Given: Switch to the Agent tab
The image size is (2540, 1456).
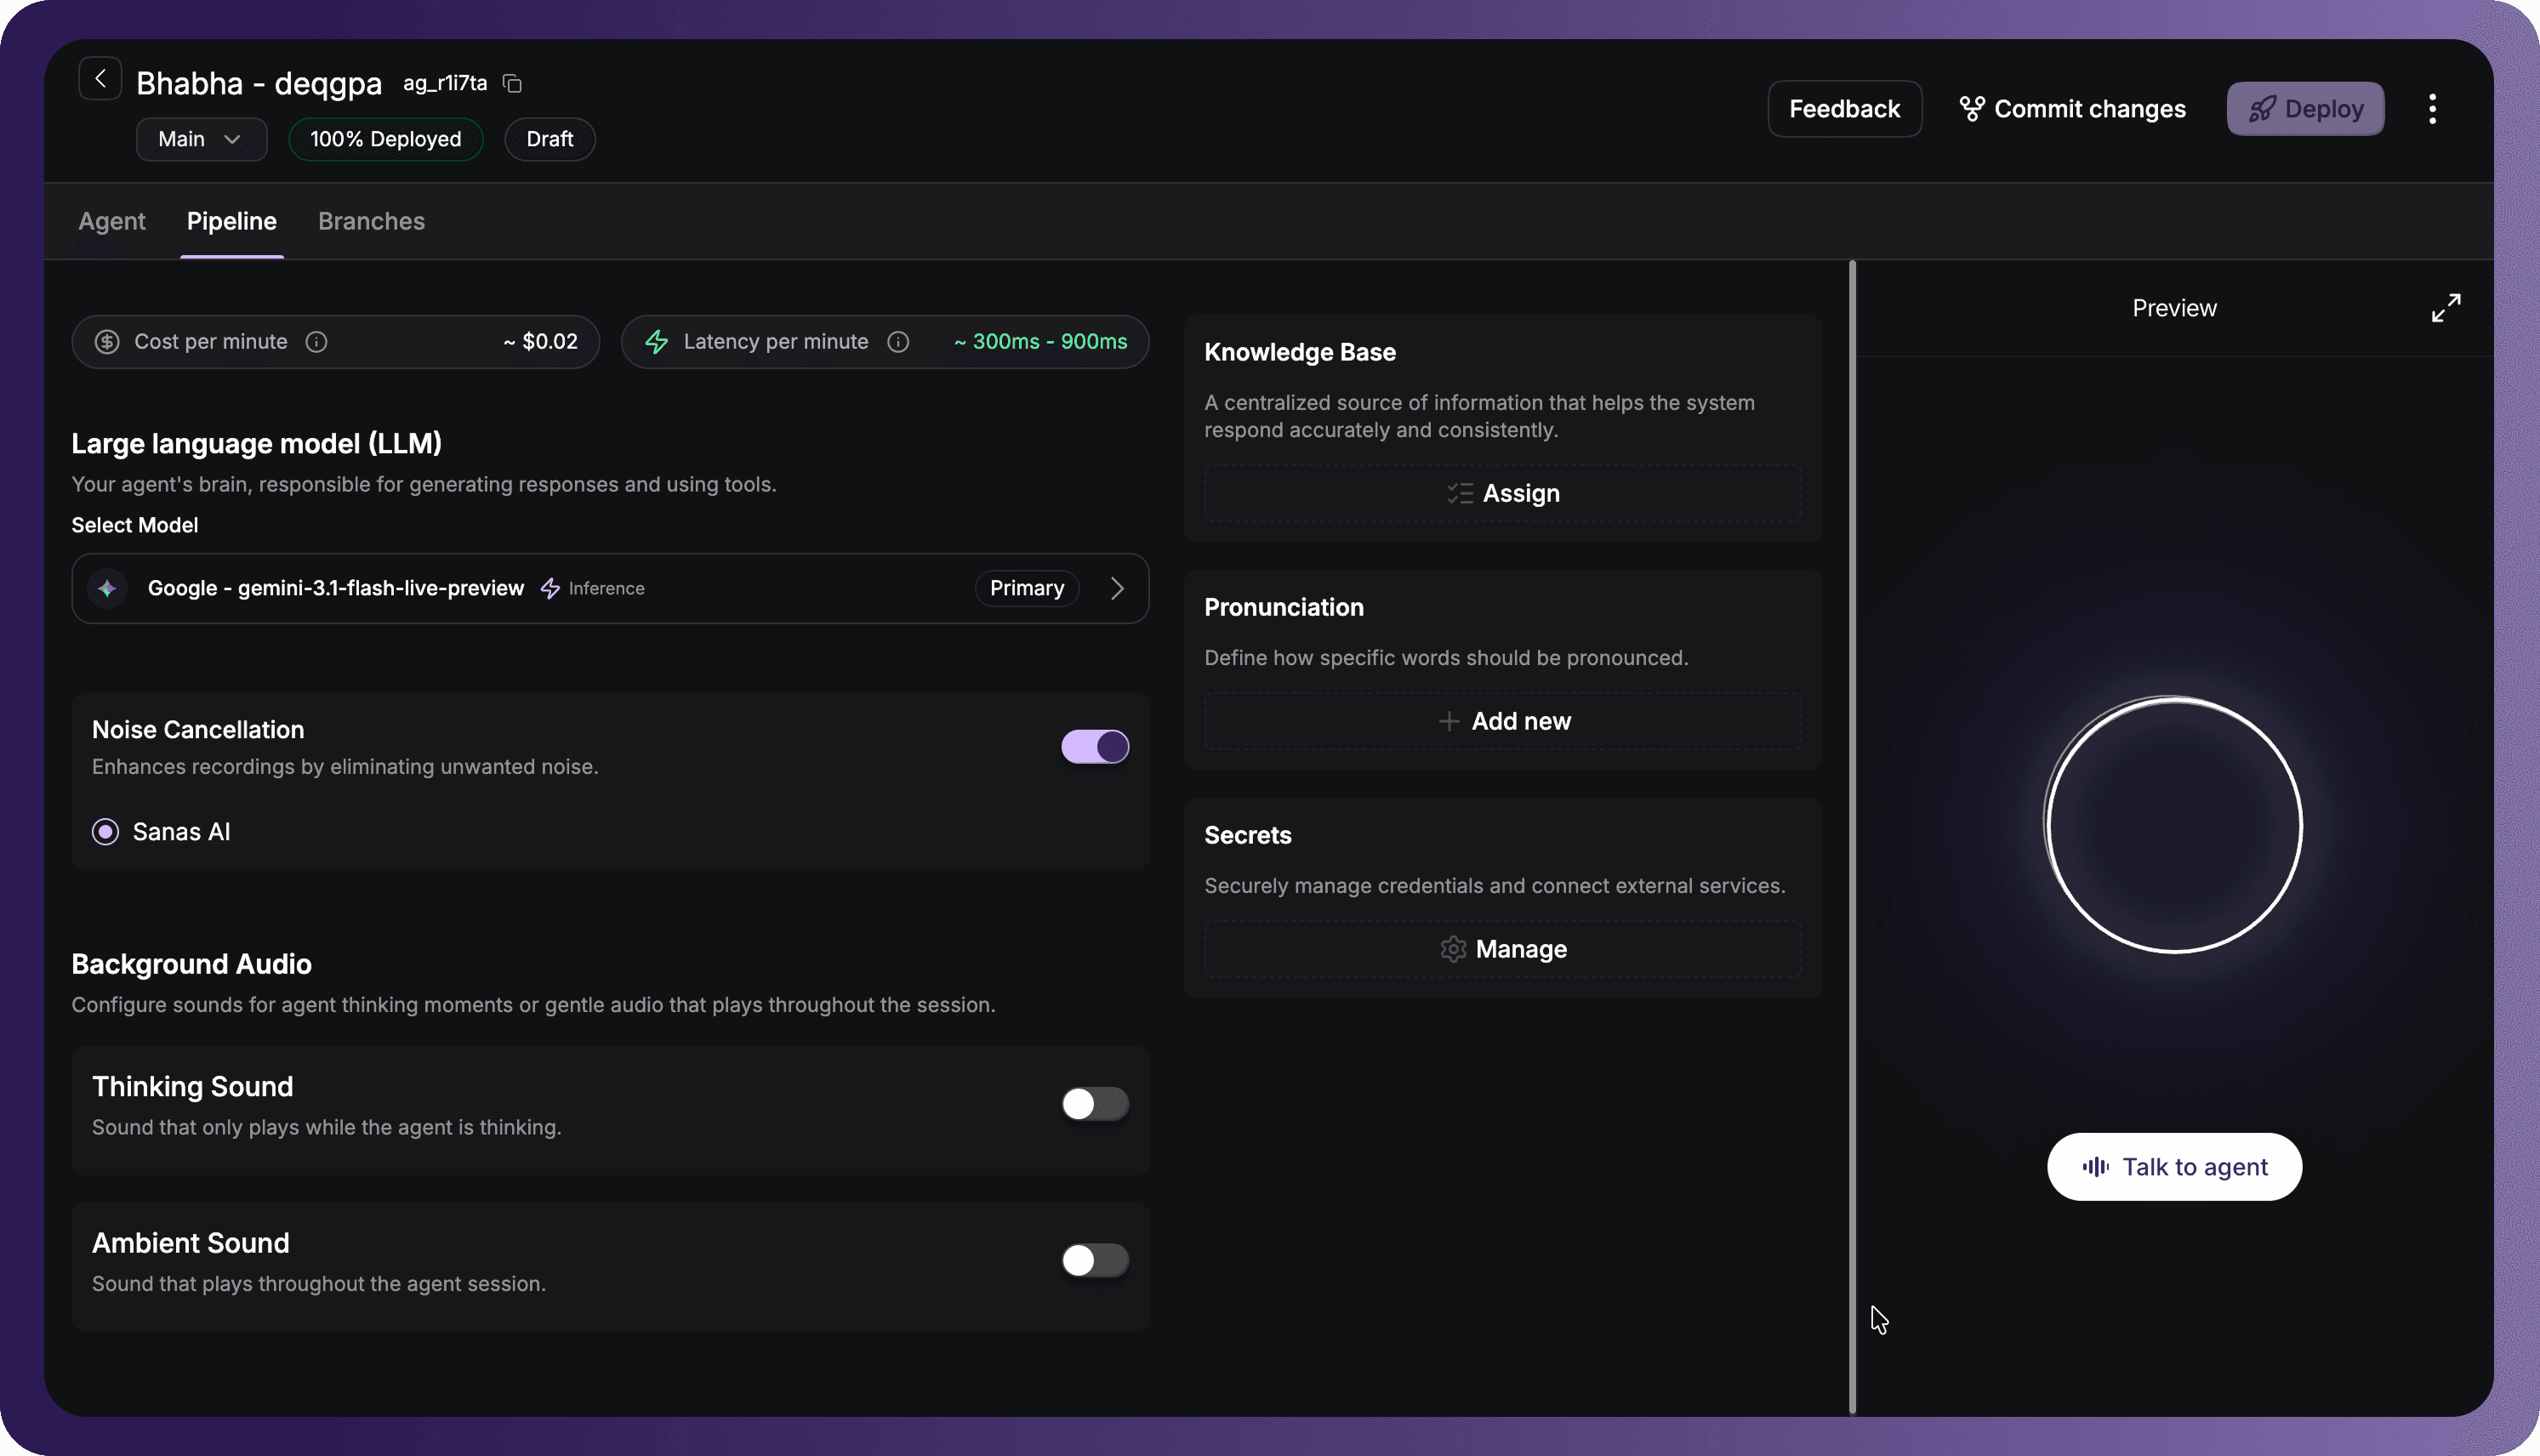Looking at the screenshot, I should [x=112, y=221].
